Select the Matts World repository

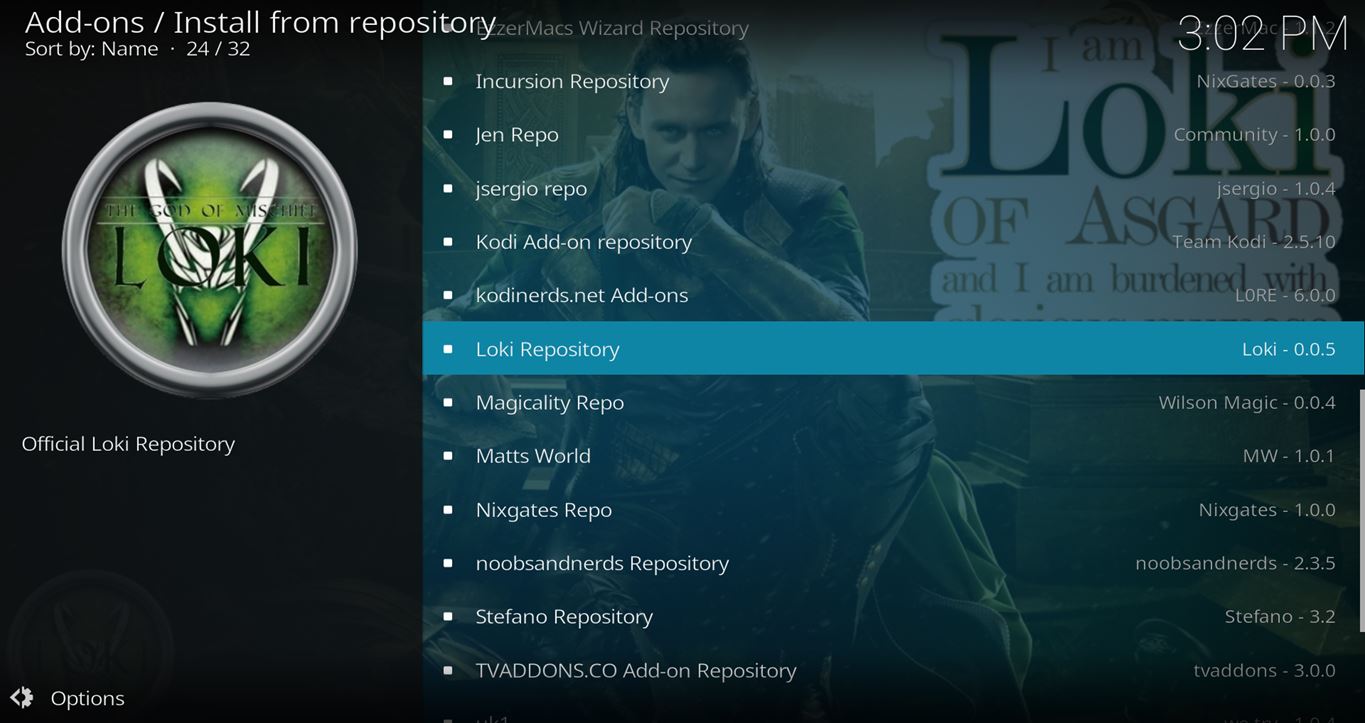533,456
